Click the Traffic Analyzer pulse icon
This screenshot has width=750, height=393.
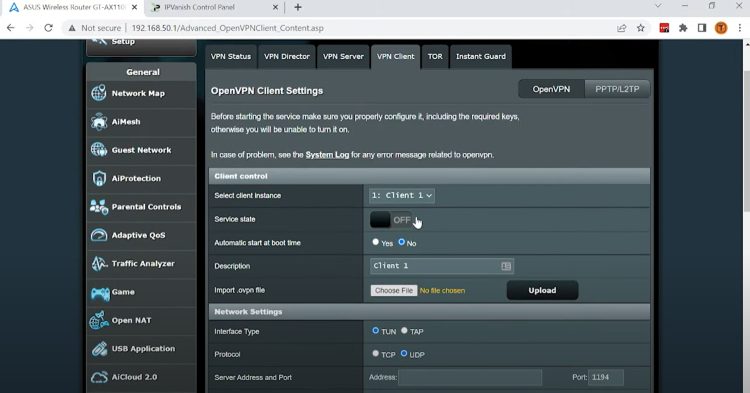tap(99, 263)
